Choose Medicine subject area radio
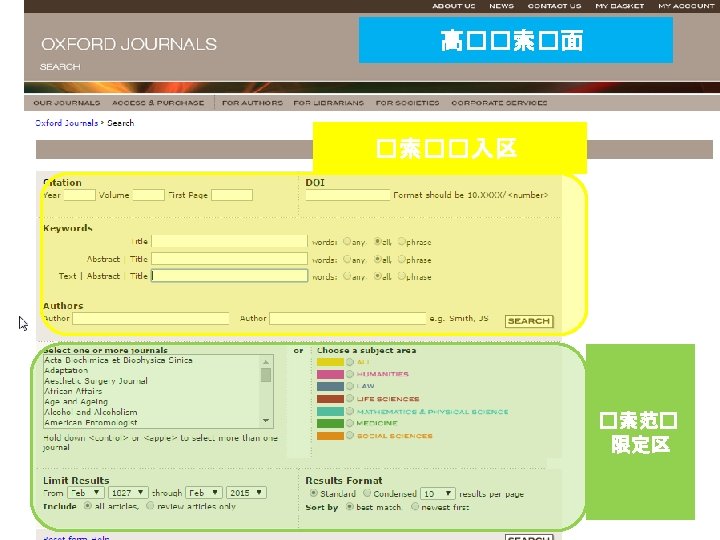 350,423
